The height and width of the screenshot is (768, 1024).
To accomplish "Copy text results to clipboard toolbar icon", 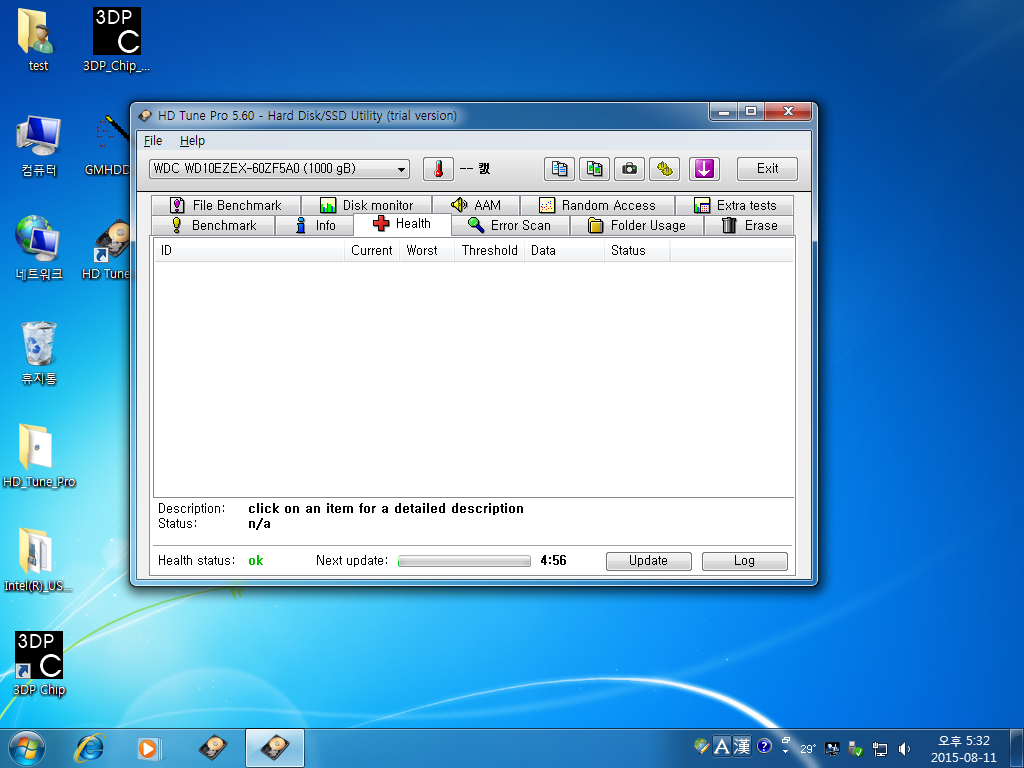I will pyautogui.click(x=560, y=169).
